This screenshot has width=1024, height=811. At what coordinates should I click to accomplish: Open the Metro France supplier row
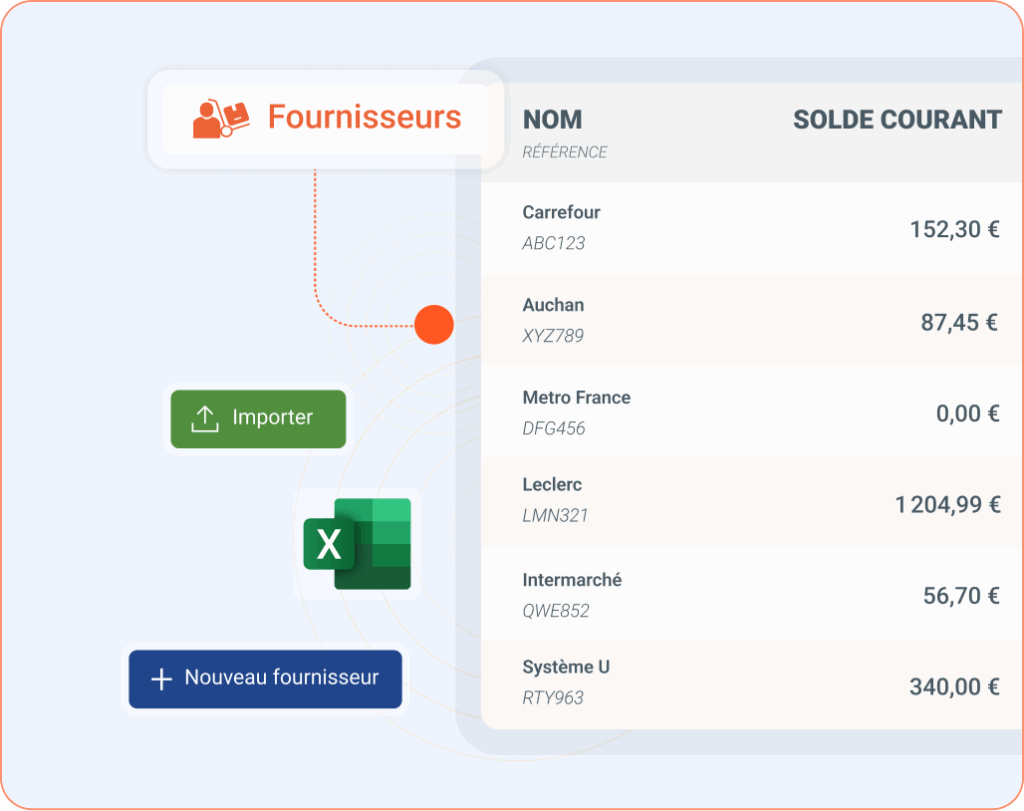[752, 411]
